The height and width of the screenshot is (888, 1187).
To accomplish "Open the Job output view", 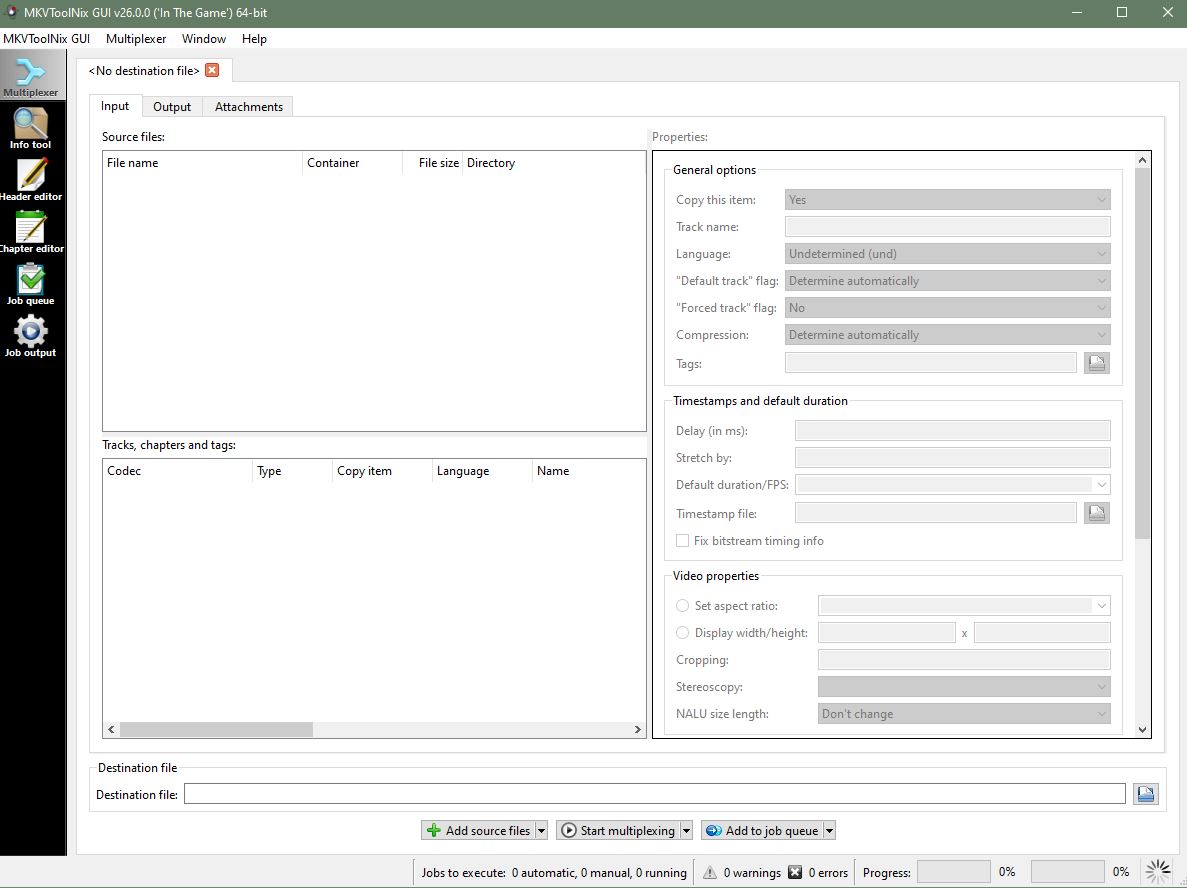I will click(30, 336).
